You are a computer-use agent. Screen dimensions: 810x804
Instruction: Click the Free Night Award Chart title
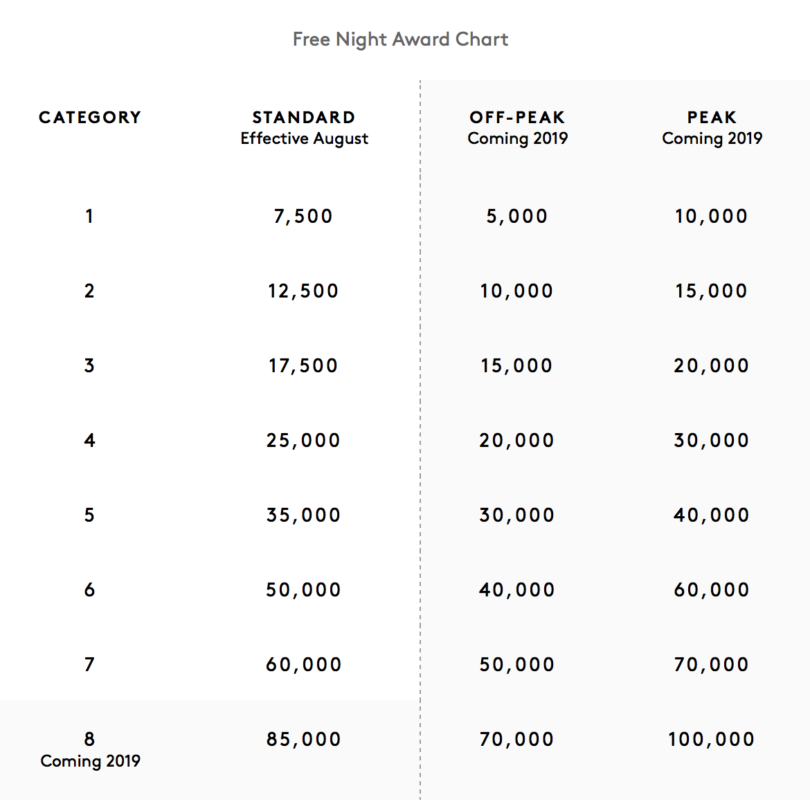[400, 40]
